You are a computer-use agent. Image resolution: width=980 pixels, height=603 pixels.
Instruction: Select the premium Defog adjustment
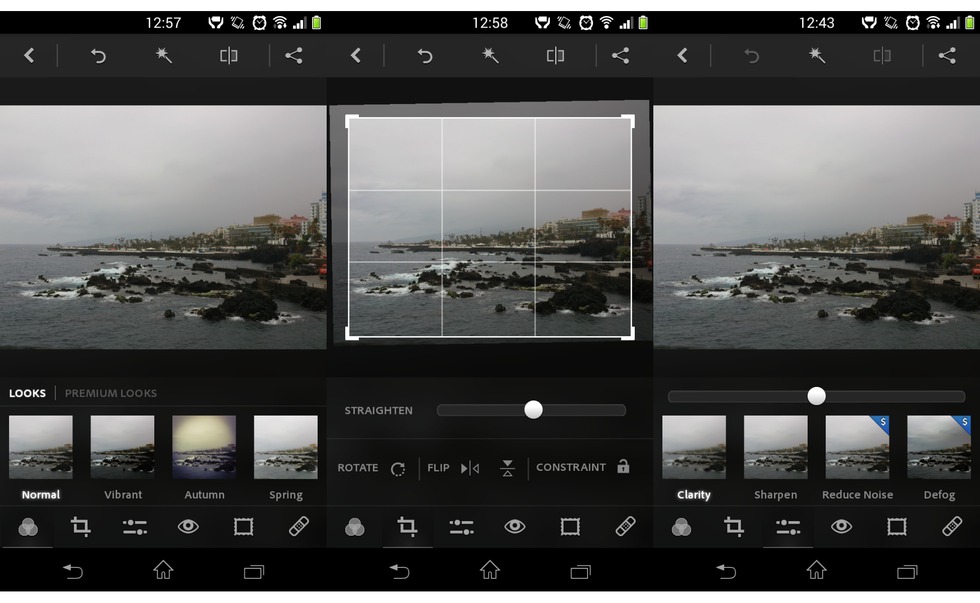939,458
